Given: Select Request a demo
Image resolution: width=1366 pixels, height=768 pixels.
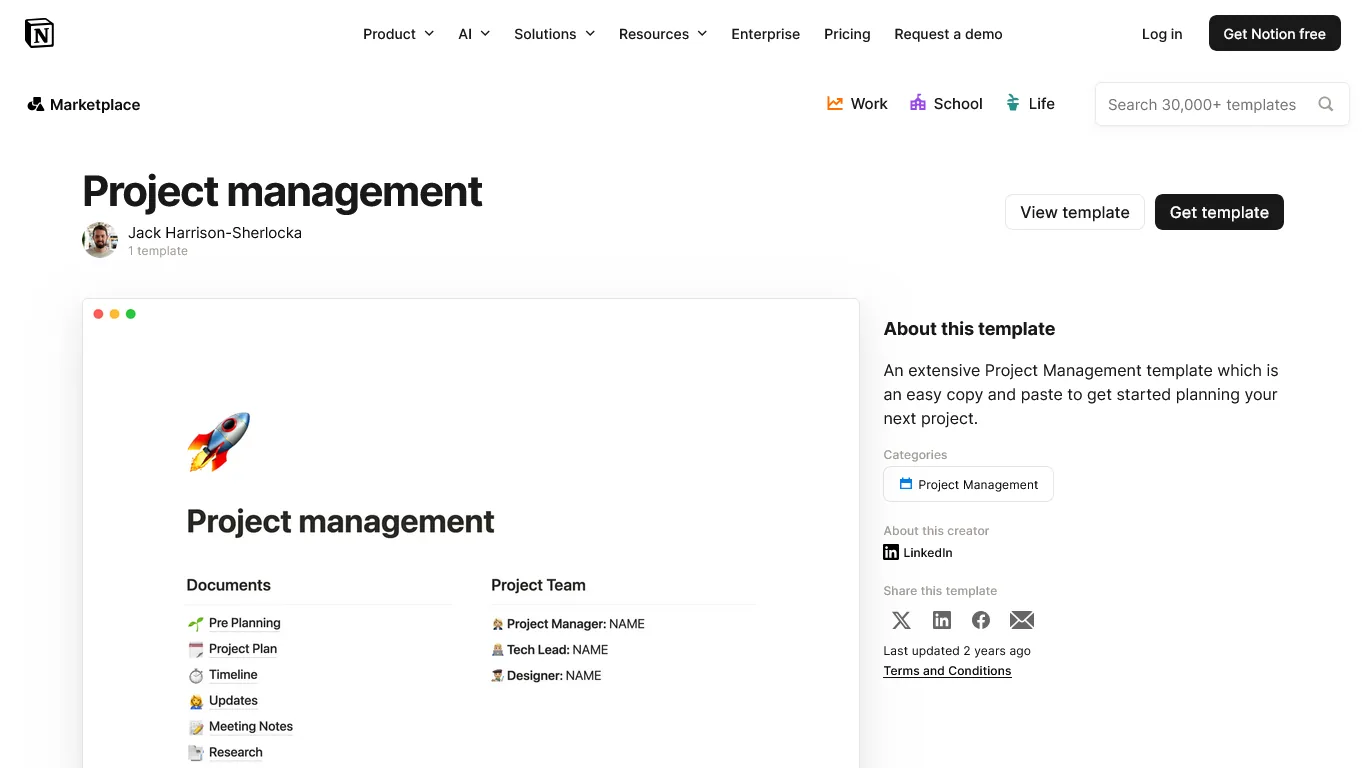Looking at the screenshot, I should click(948, 34).
